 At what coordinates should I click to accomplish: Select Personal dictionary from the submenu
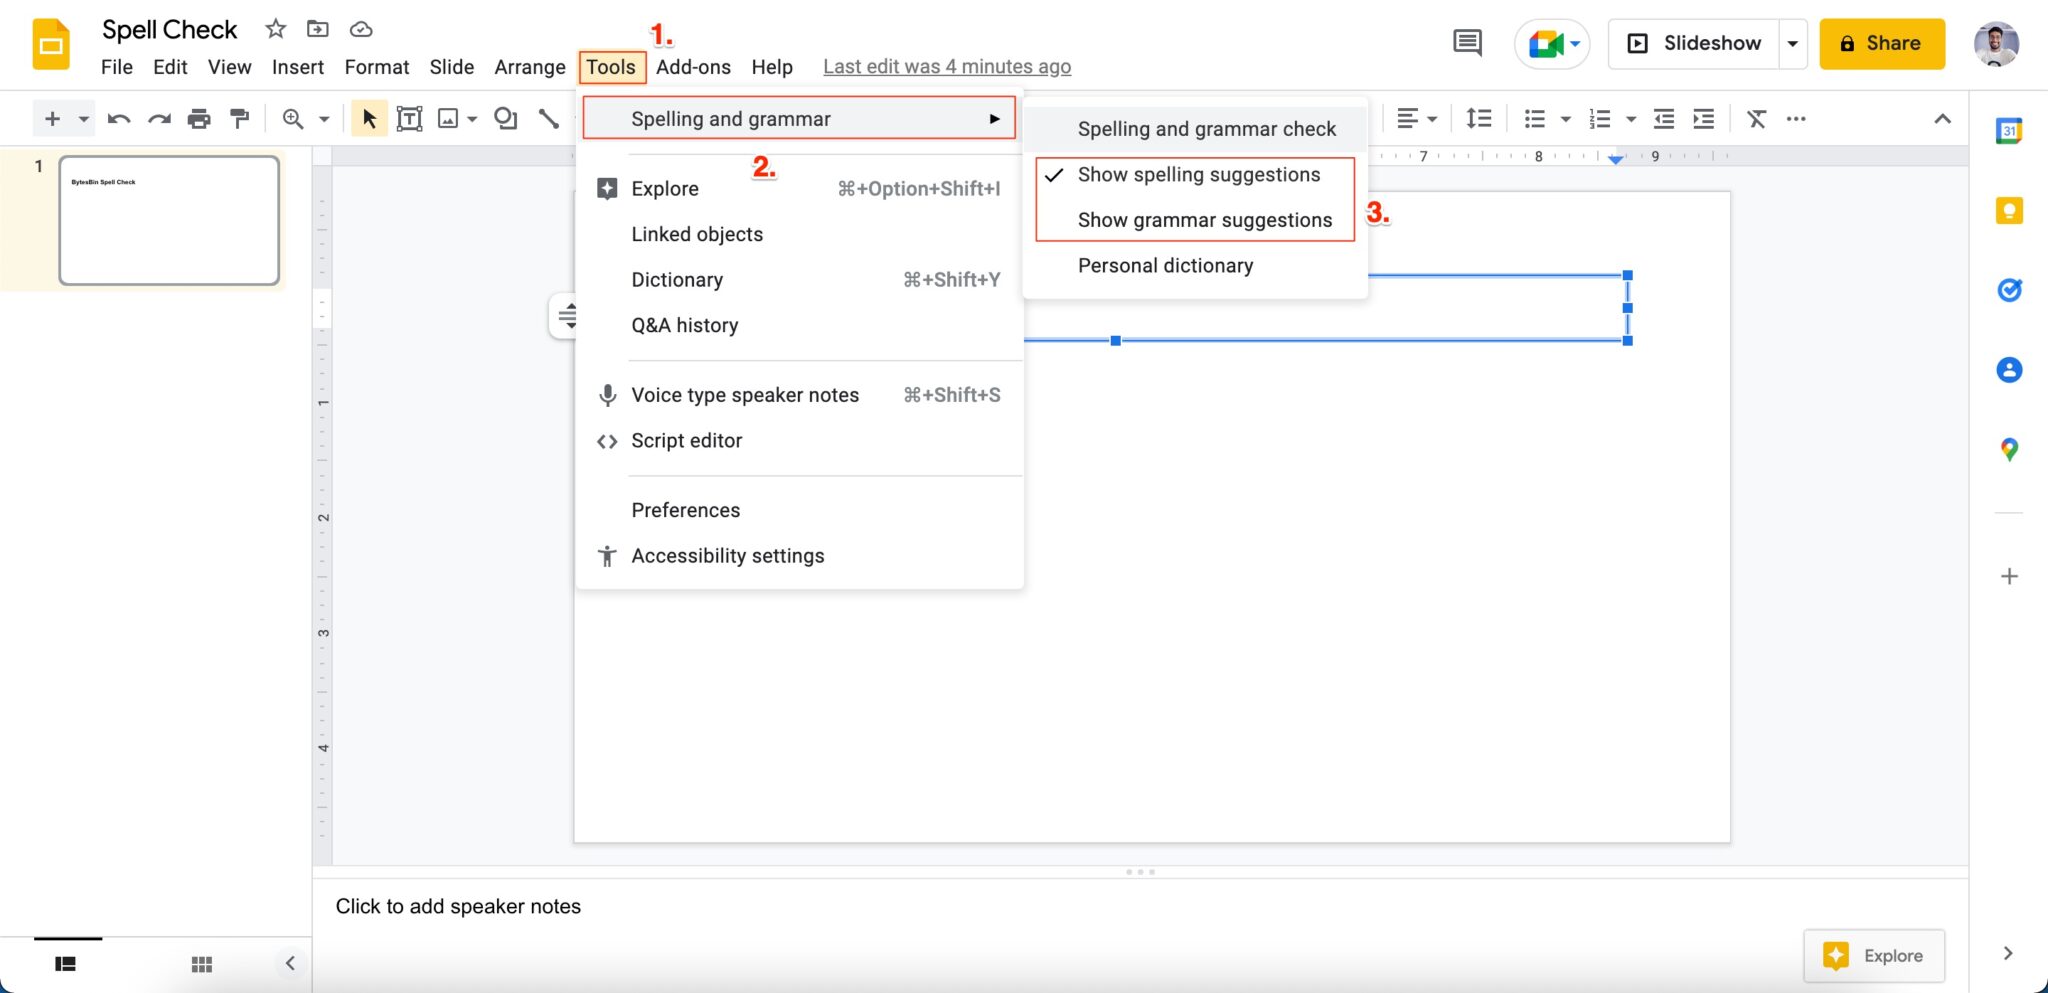click(1165, 265)
